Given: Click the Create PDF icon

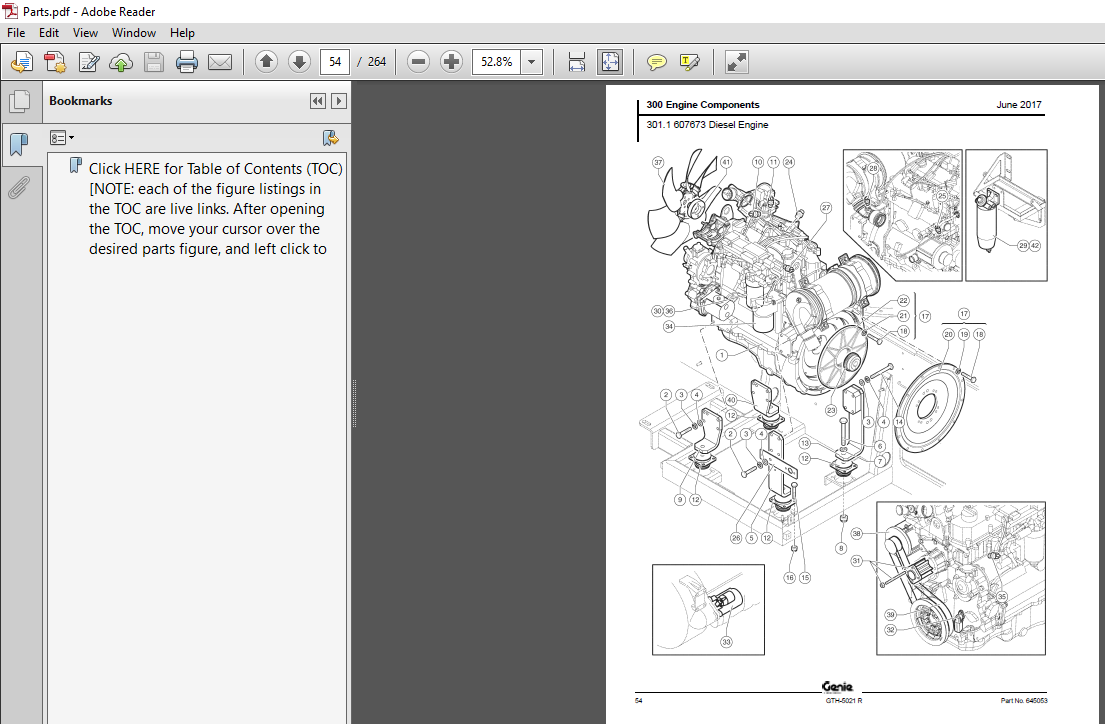Looking at the screenshot, I should pos(55,62).
